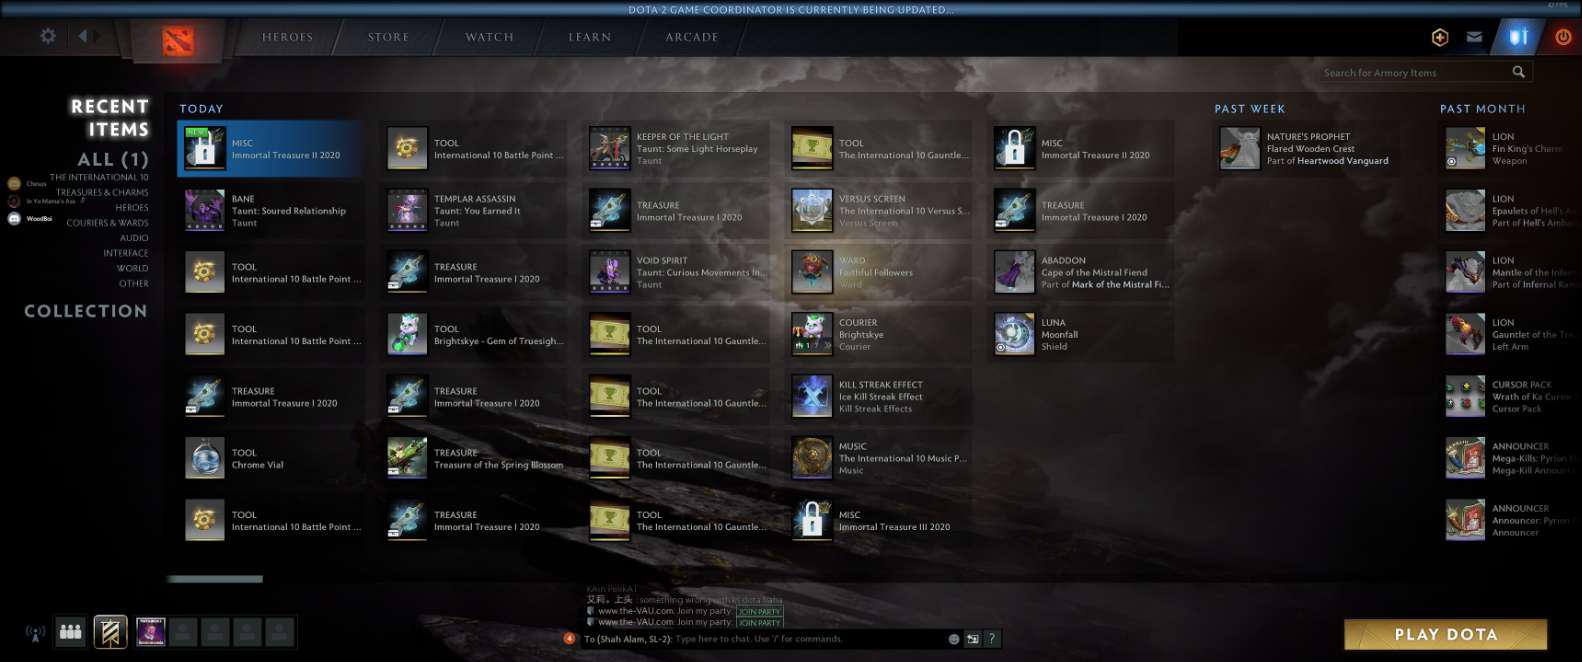Switch to the Watch tab

pyautogui.click(x=489, y=37)
